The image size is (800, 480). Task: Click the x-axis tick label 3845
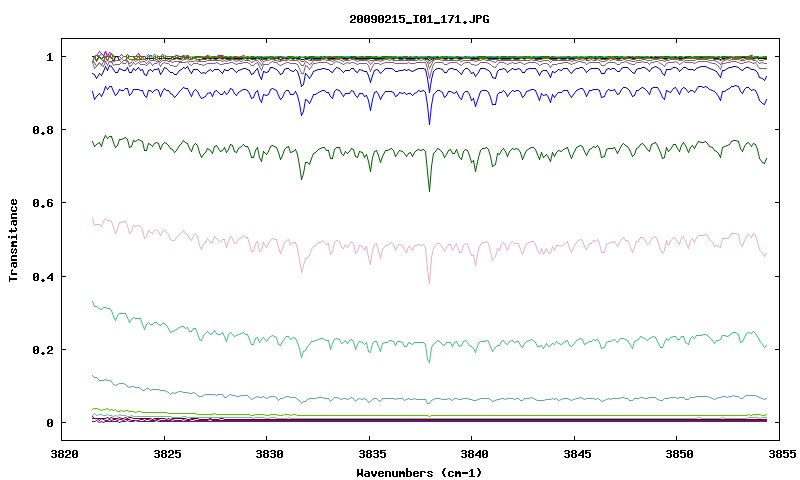click(x=577, y=454)
